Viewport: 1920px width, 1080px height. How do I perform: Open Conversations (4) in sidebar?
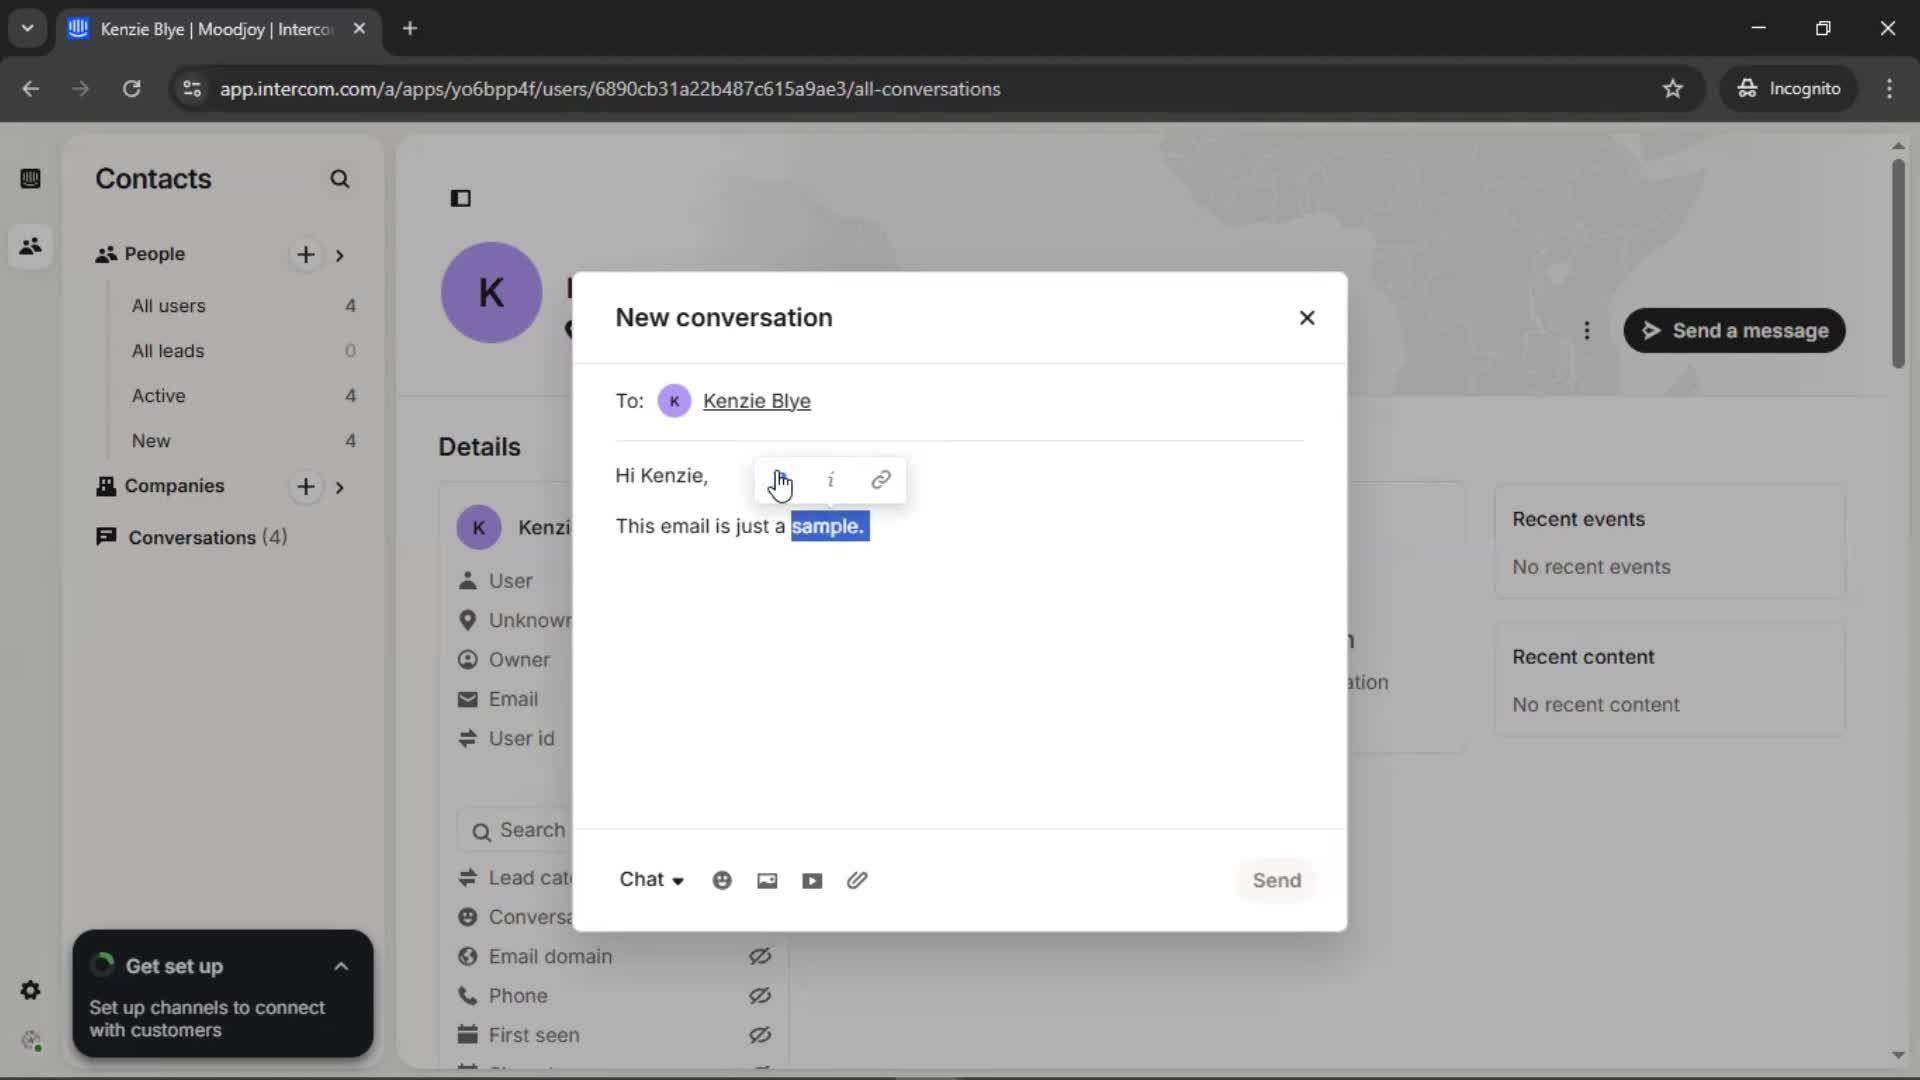tap(192, 538)
